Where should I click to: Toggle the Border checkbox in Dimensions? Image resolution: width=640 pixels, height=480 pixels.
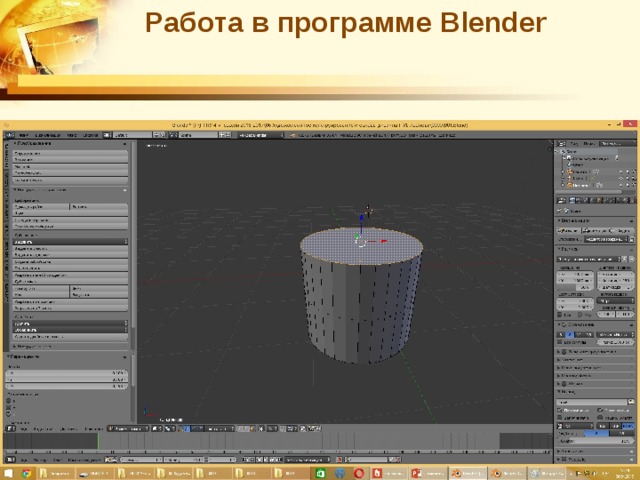point(560,315)
